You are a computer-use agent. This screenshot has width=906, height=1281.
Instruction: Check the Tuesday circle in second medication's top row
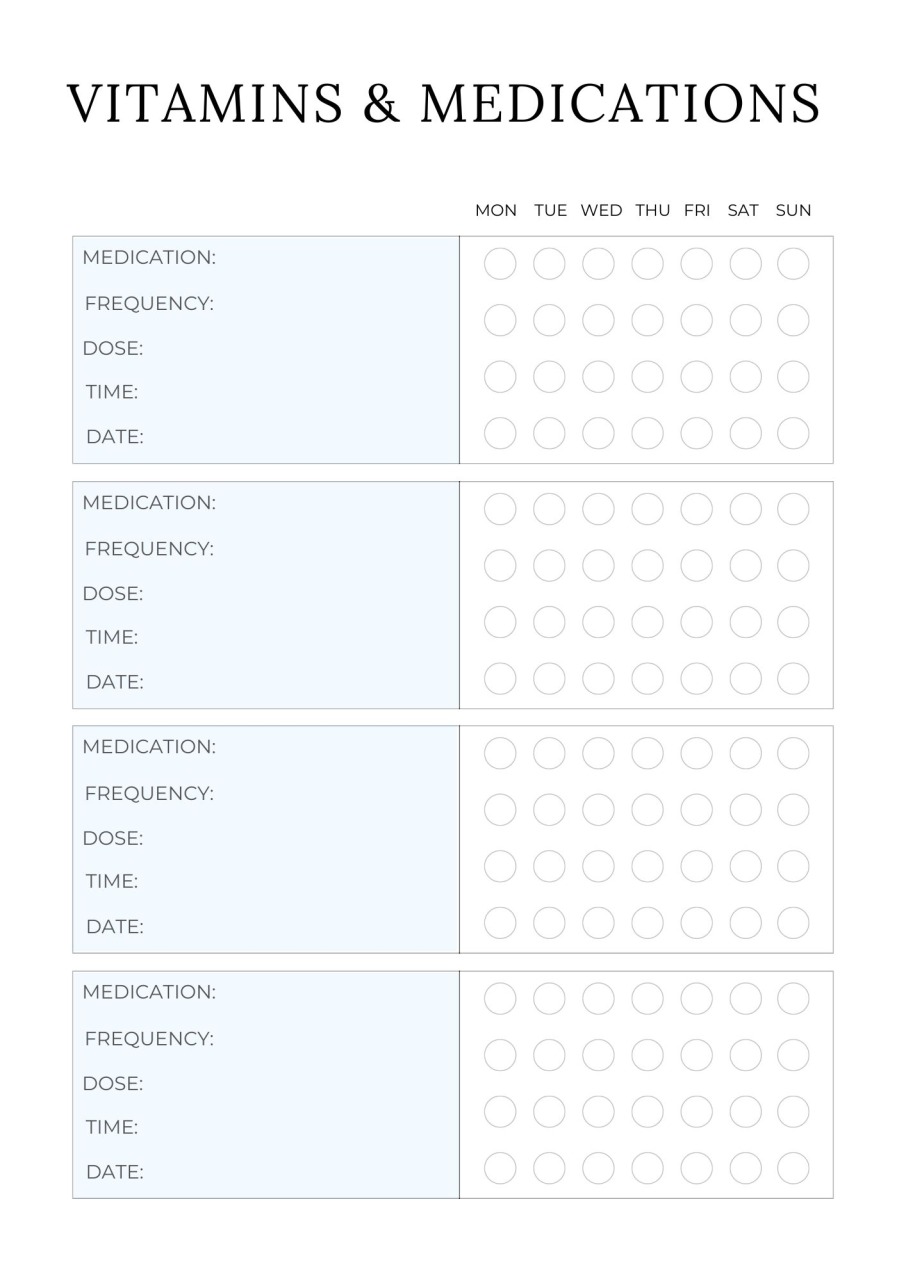click(x=549, y=509)
